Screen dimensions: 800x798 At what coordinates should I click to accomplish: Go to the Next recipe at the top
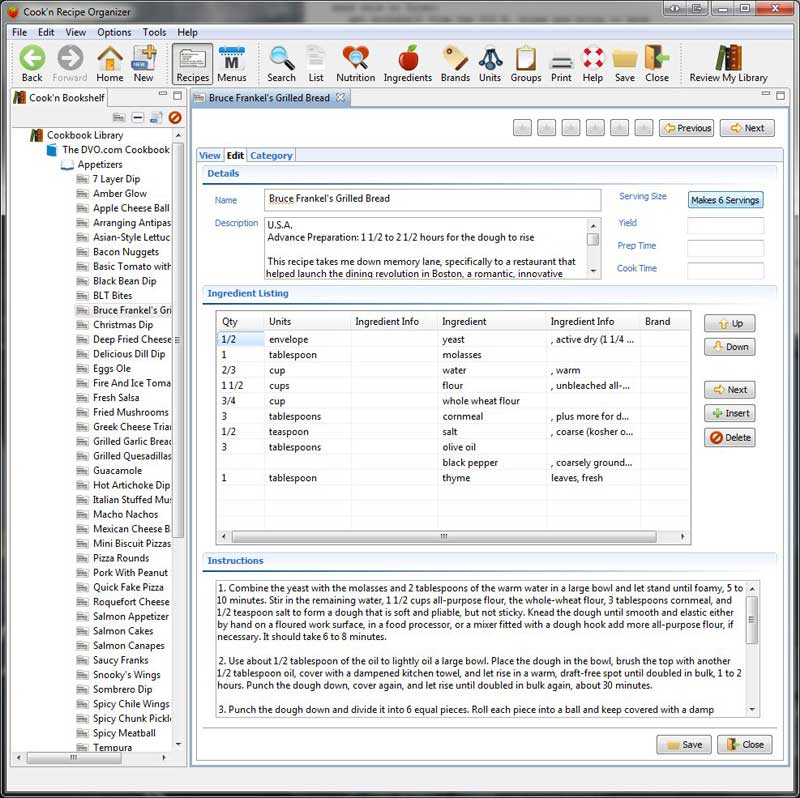pos(747,128)
